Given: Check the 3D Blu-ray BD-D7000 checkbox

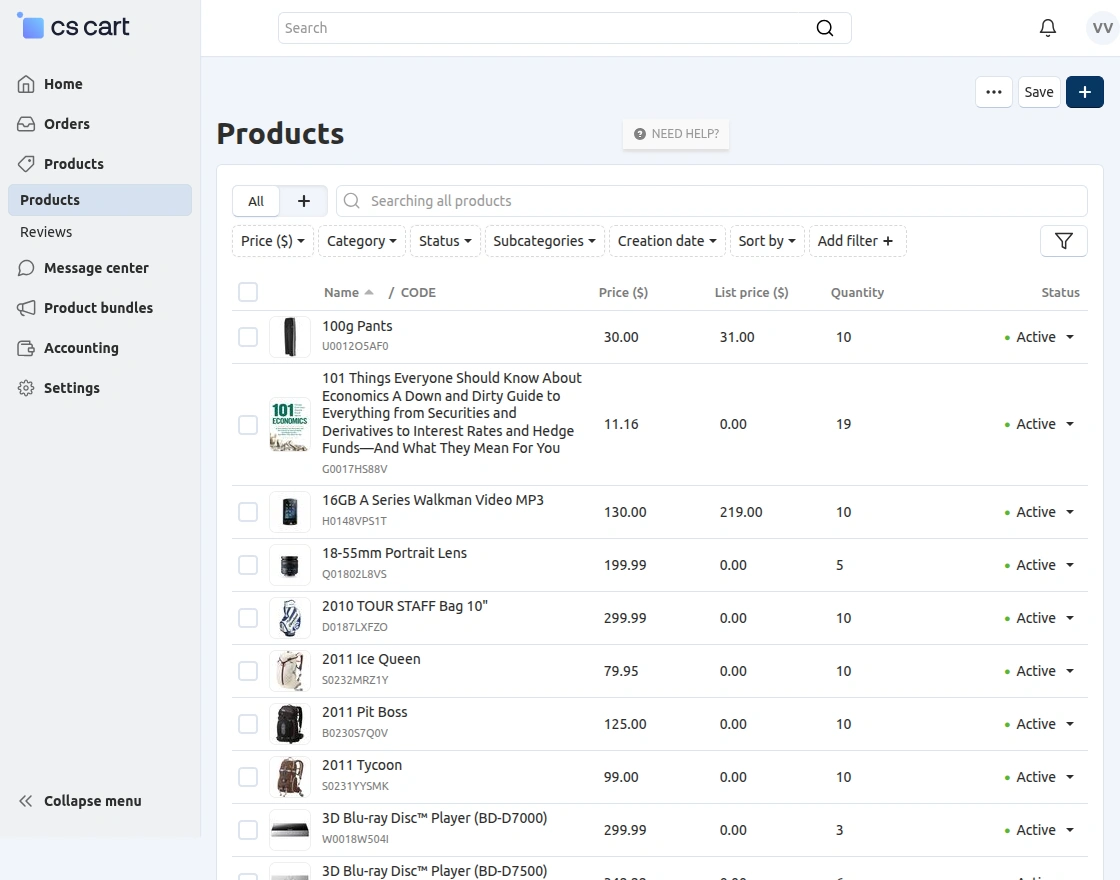Looking at the screenshot, I should pos(248,830).
